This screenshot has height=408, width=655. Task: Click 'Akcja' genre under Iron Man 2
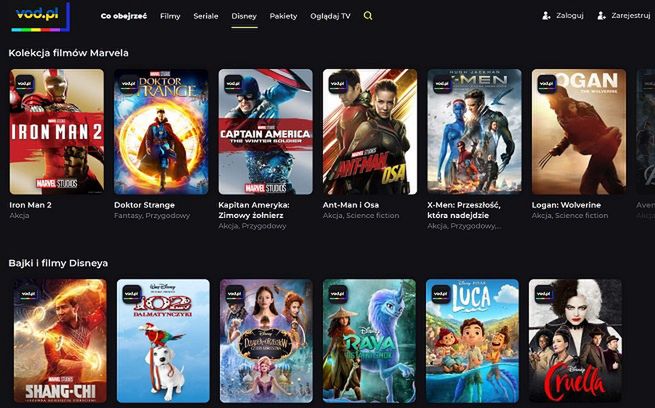pyautogui.click(x=19, y=215)
